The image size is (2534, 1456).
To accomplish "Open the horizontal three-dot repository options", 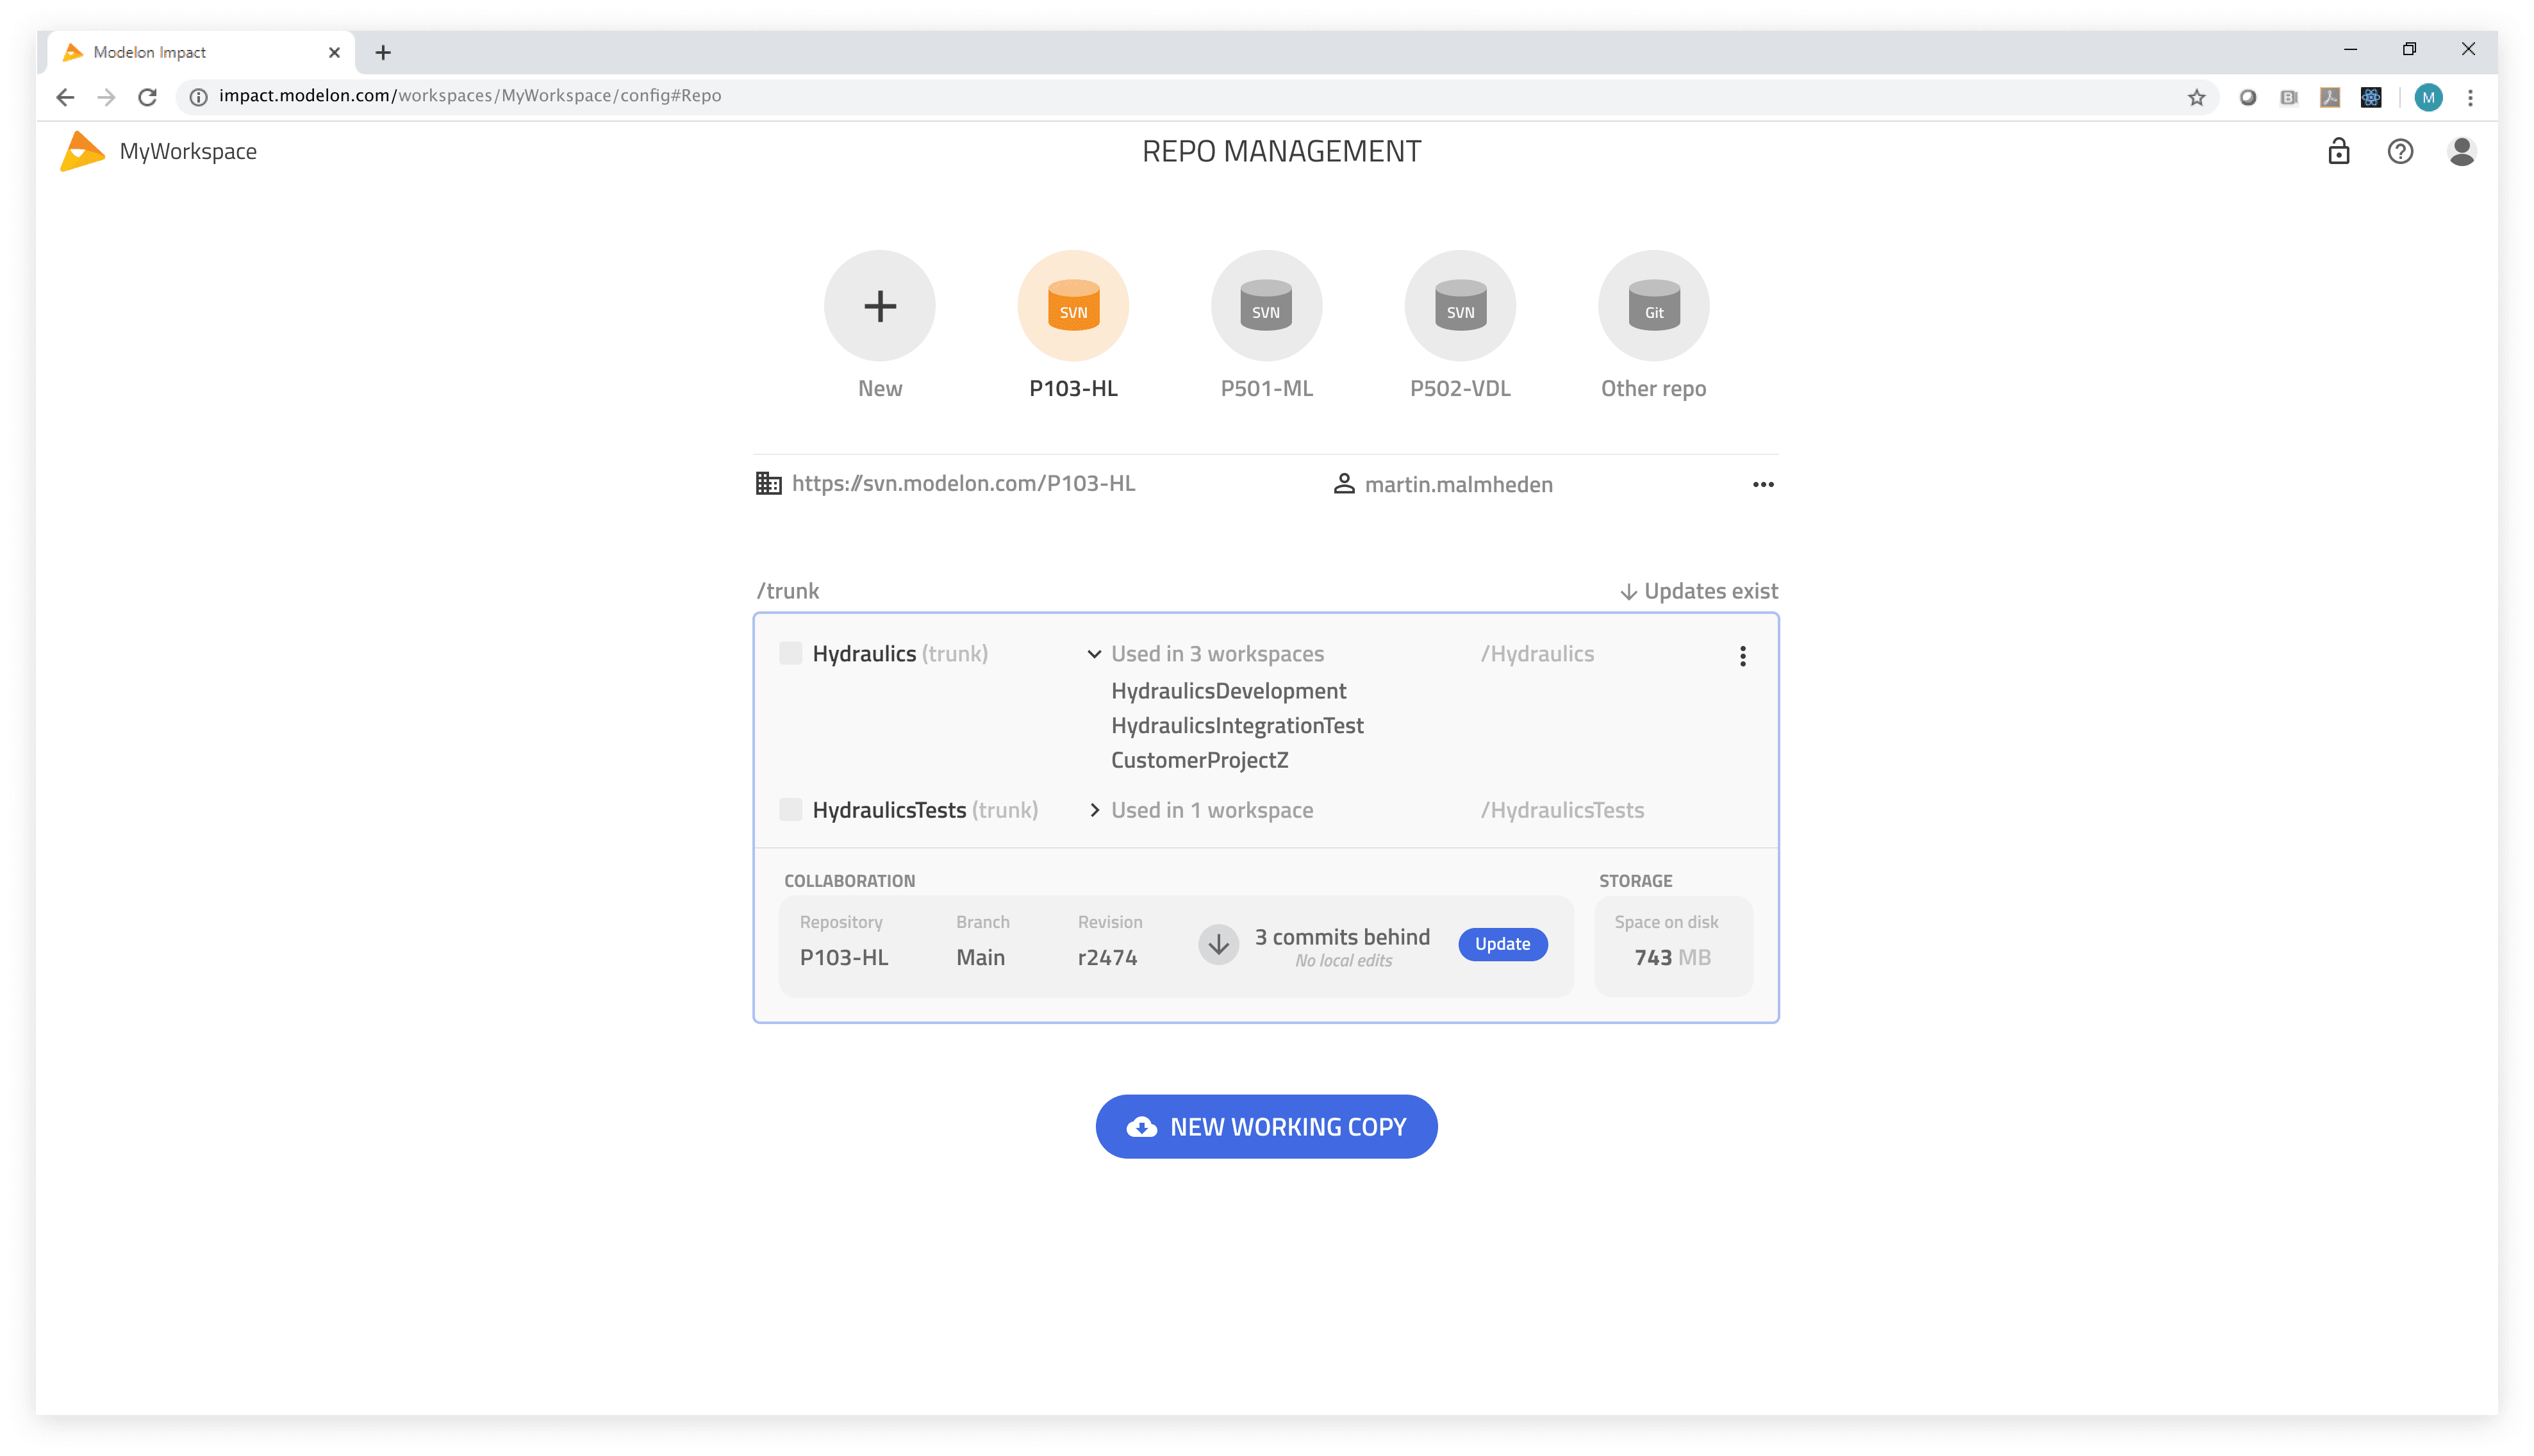I will pyautogui.click(x=1763, y=484).
